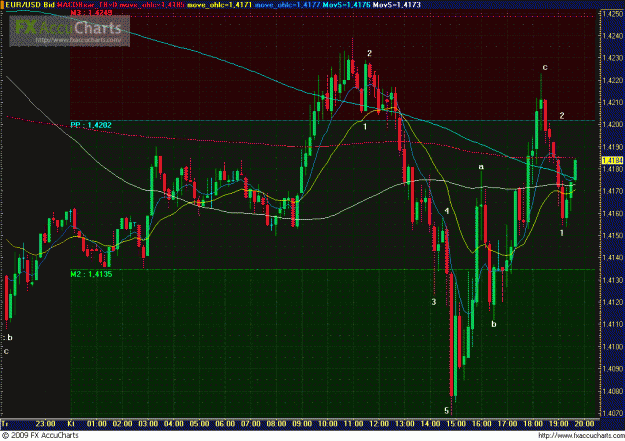Click price axis value 1,4110

point(613,325)
